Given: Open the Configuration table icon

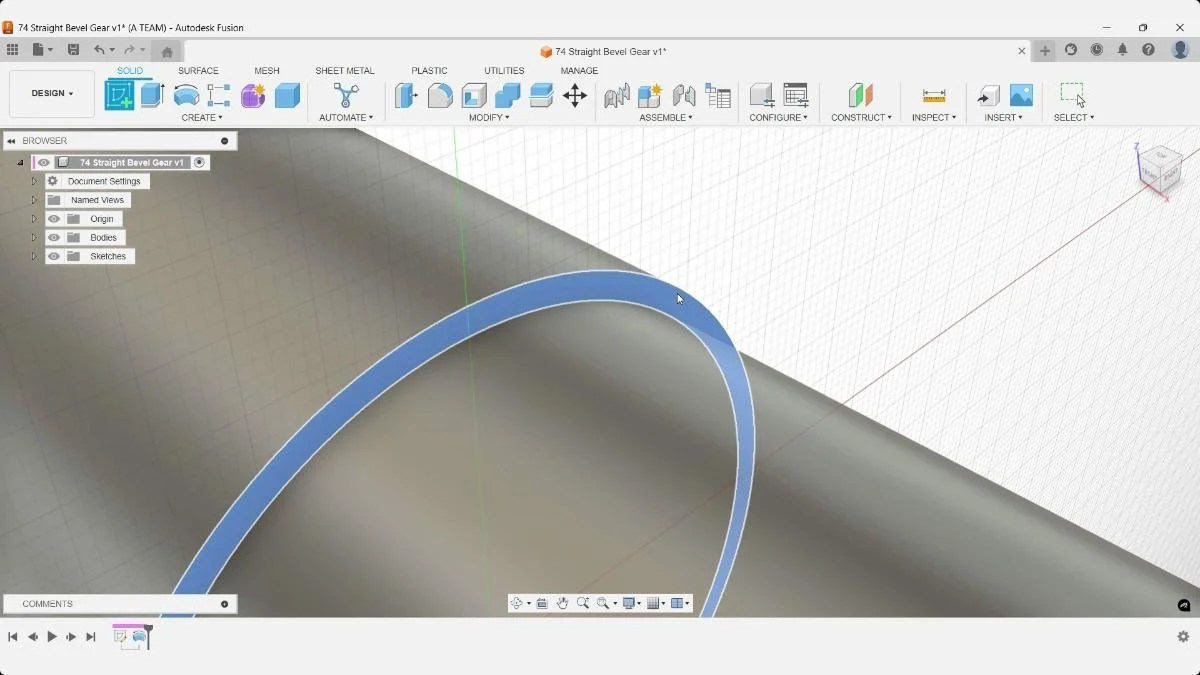Looking at the screenshot, I should tap(796, 95).
